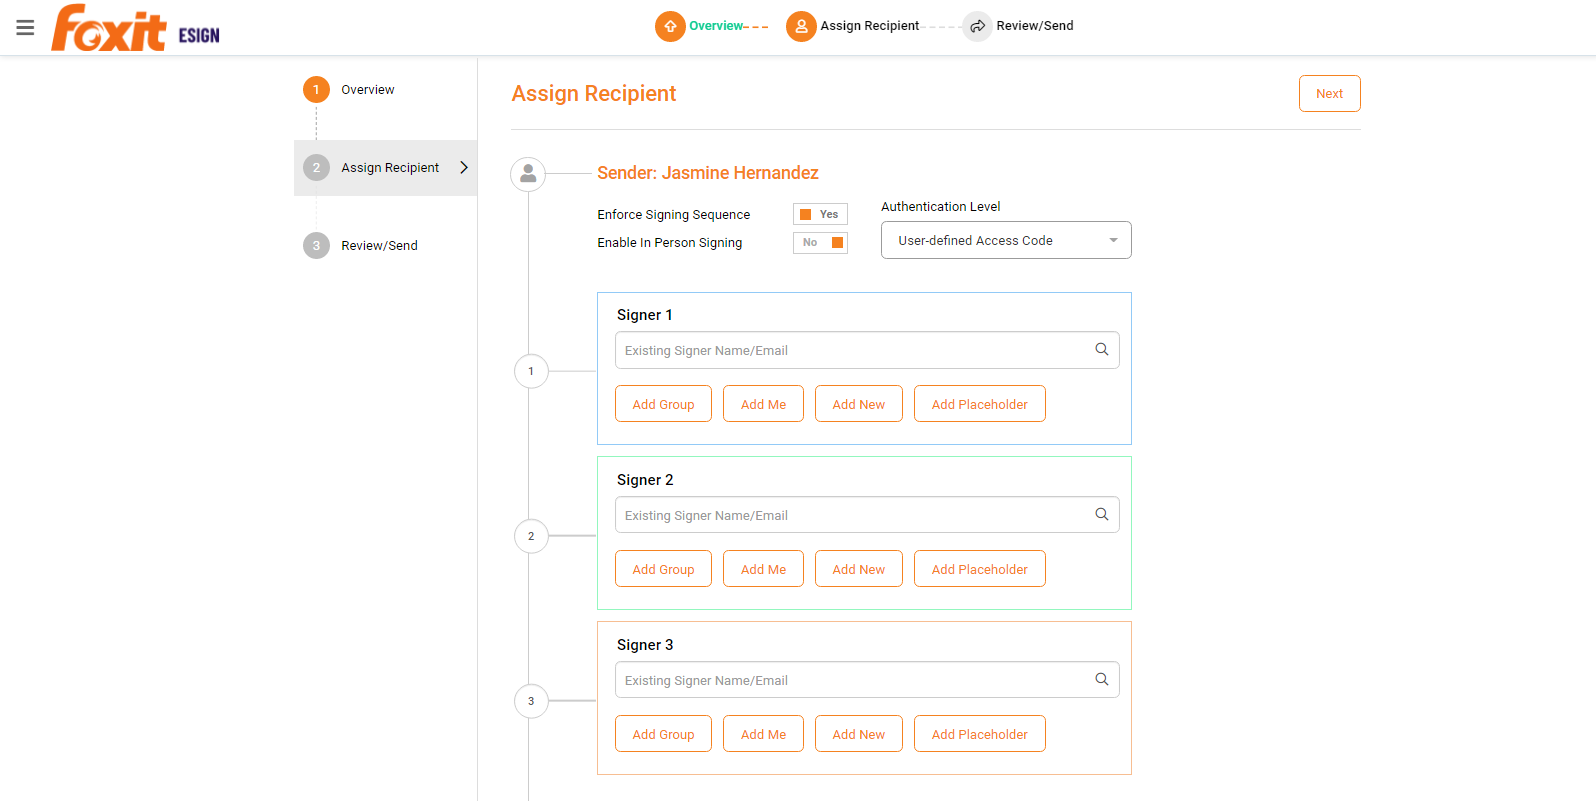1596x801 pixels.
Task: Click Add Placeholder for Signer 2
Action: click(979, 569)
